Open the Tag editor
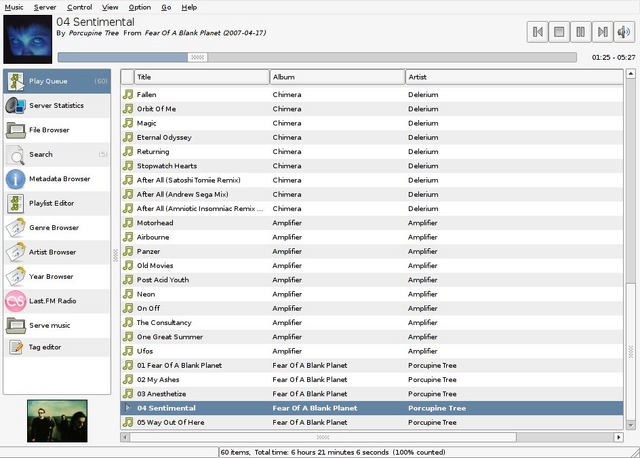640x458 pixels. pos(57,347)
